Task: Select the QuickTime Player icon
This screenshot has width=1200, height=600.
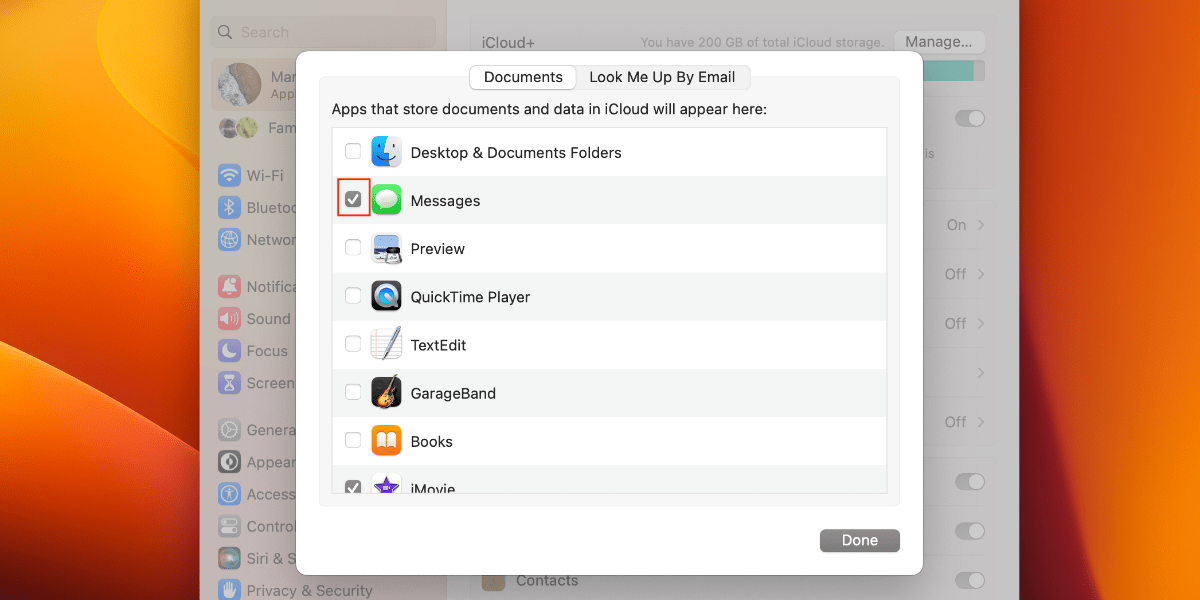Action: click(386, 296)
